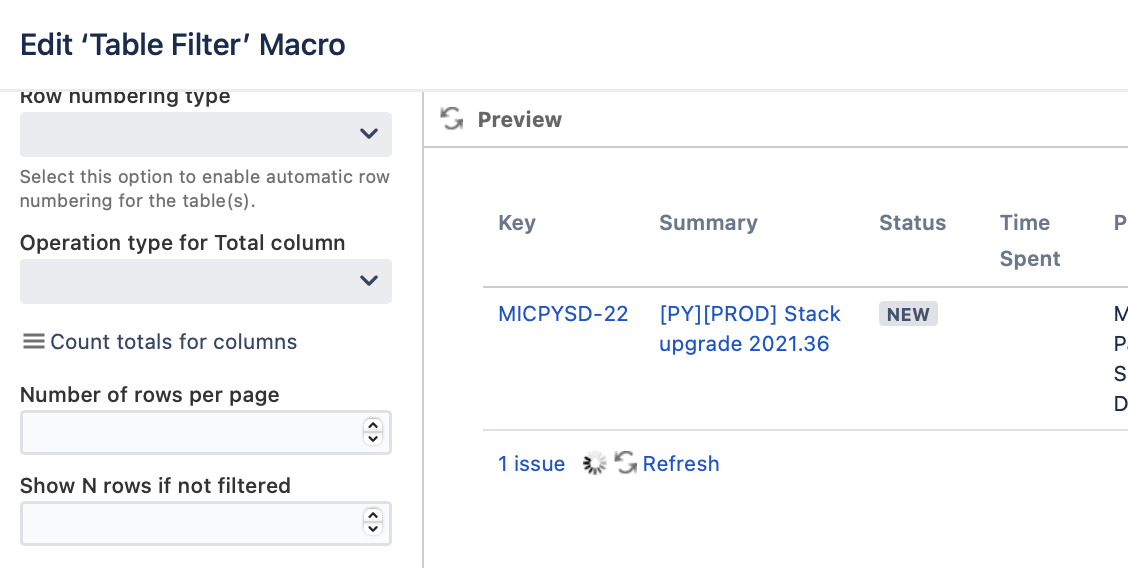Open the Row numbering type dropdown
The height and width of the screenshot is (568, 1128).
coord(206,134)
